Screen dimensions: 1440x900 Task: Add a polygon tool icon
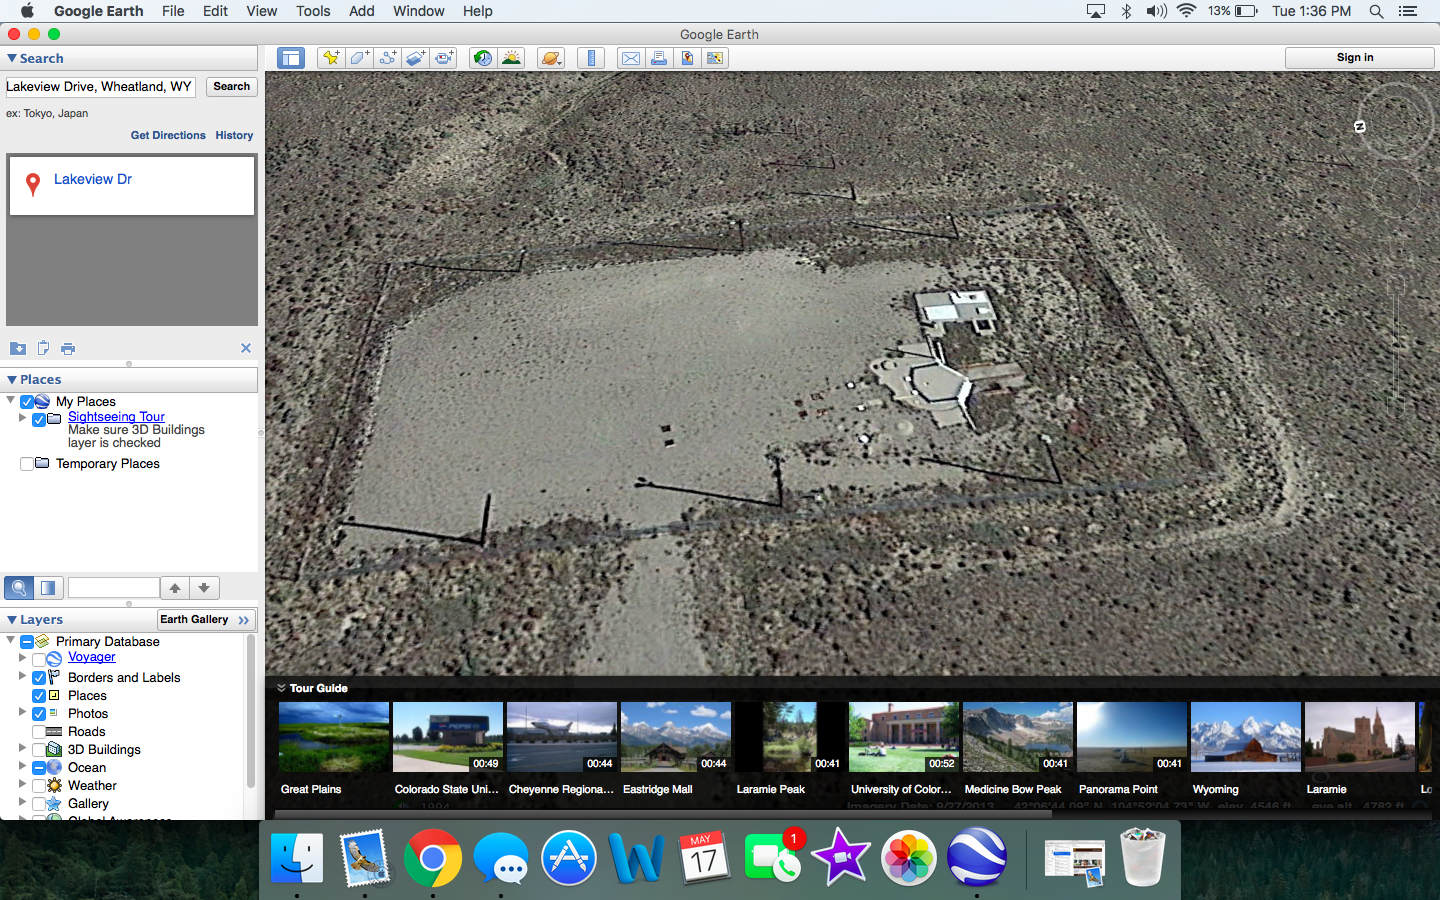(358, 58)
